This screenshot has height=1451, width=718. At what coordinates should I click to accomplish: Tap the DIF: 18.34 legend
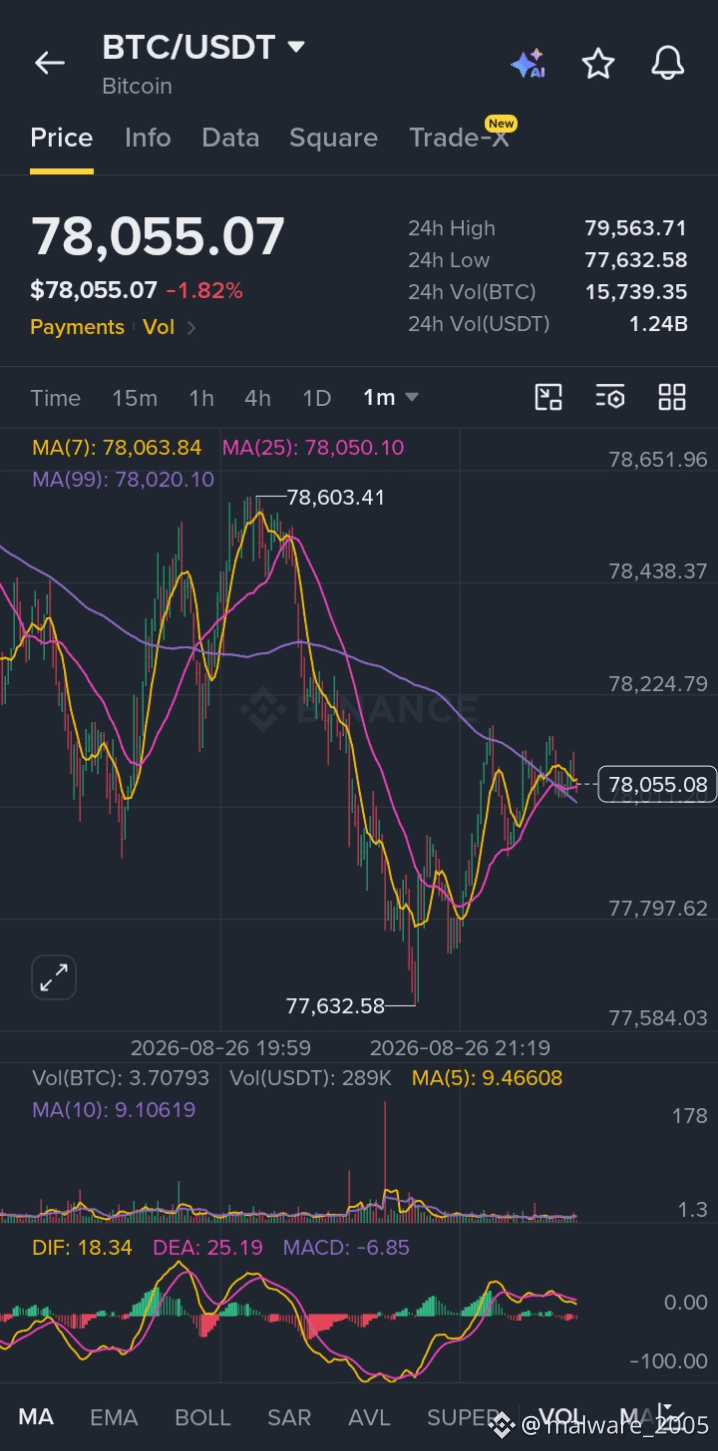tap(82, 1247)
